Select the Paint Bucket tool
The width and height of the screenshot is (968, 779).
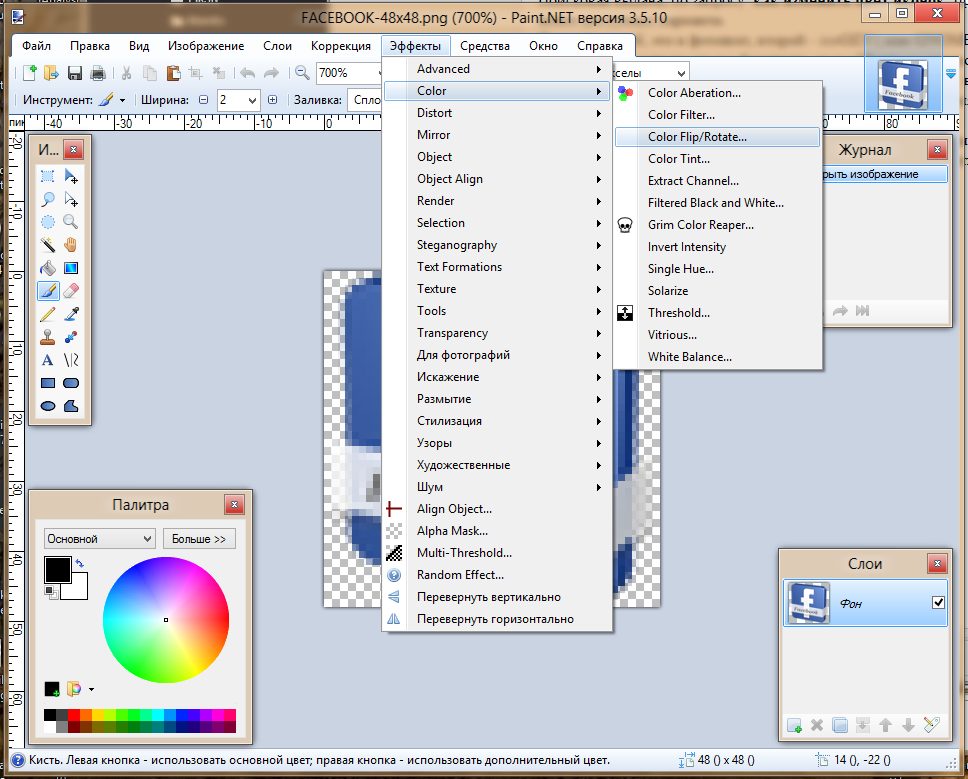pos(48,268)
